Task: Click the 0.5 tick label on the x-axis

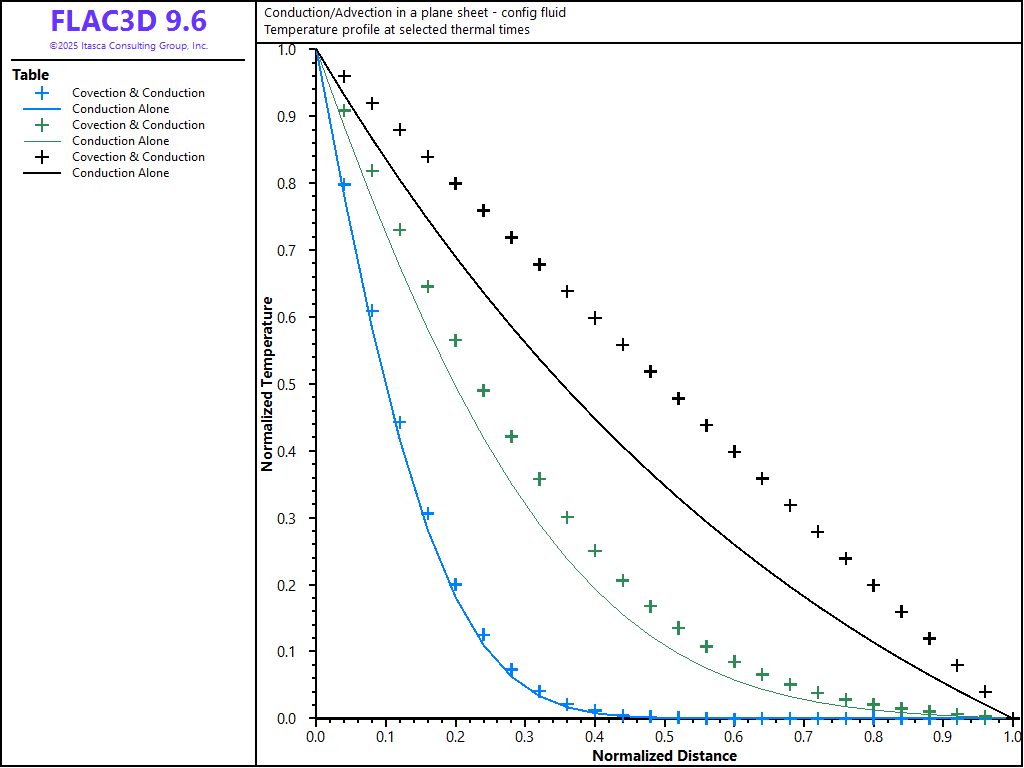Action: [664, 736]
